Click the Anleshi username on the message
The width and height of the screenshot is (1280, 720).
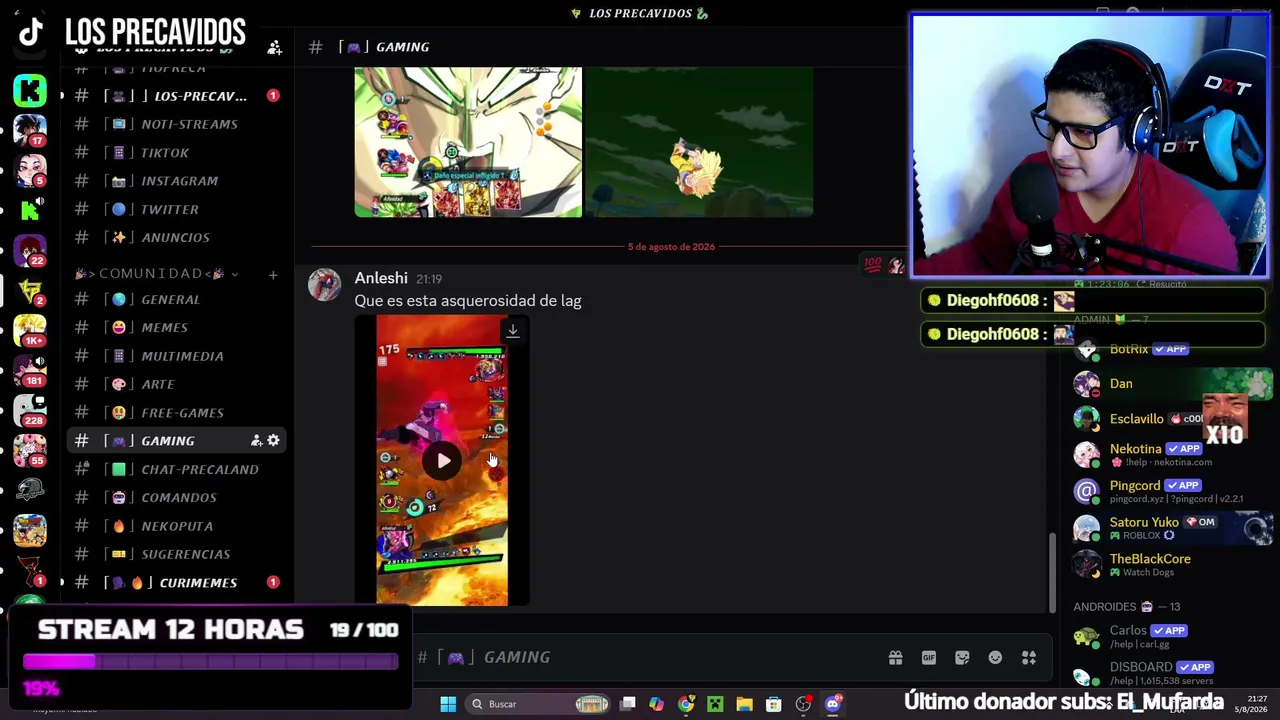tap(381, 278)
